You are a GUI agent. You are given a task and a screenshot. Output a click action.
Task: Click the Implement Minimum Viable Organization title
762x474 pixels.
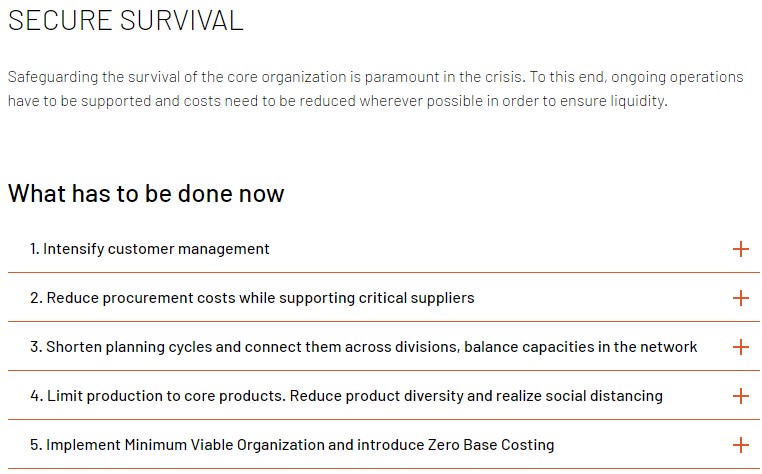[x=292, y=445]
